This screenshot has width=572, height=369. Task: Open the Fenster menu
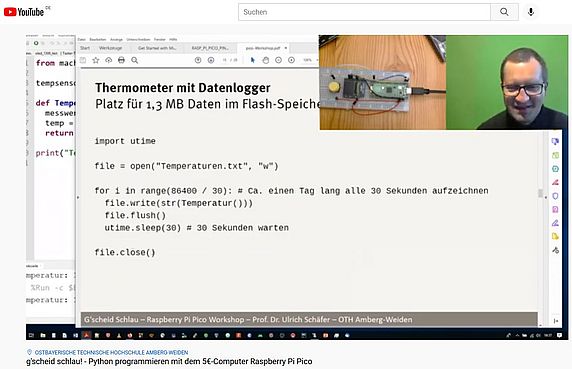click(x=159, y=39)
